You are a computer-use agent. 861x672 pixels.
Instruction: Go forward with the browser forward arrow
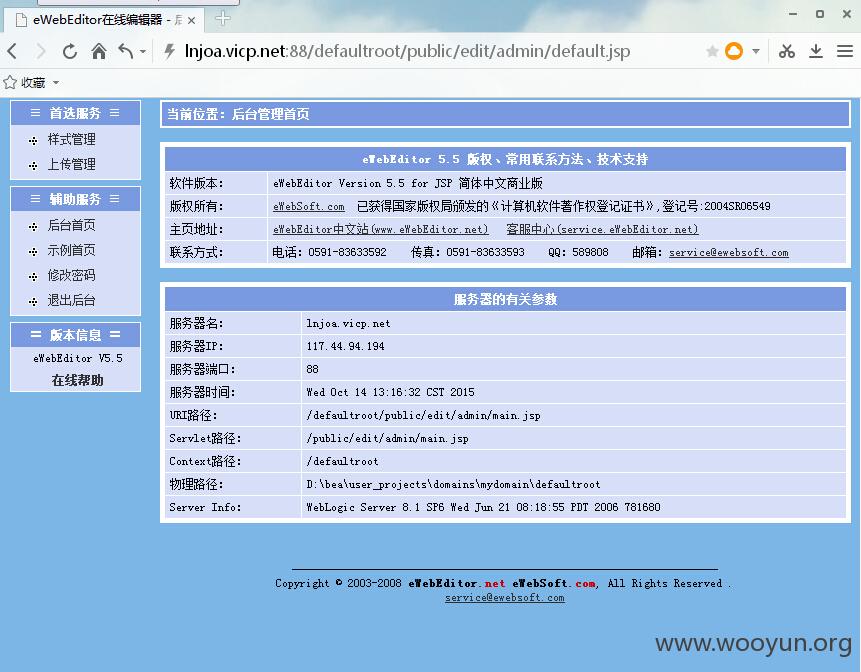pyautogui.click(x=41, y=52)
